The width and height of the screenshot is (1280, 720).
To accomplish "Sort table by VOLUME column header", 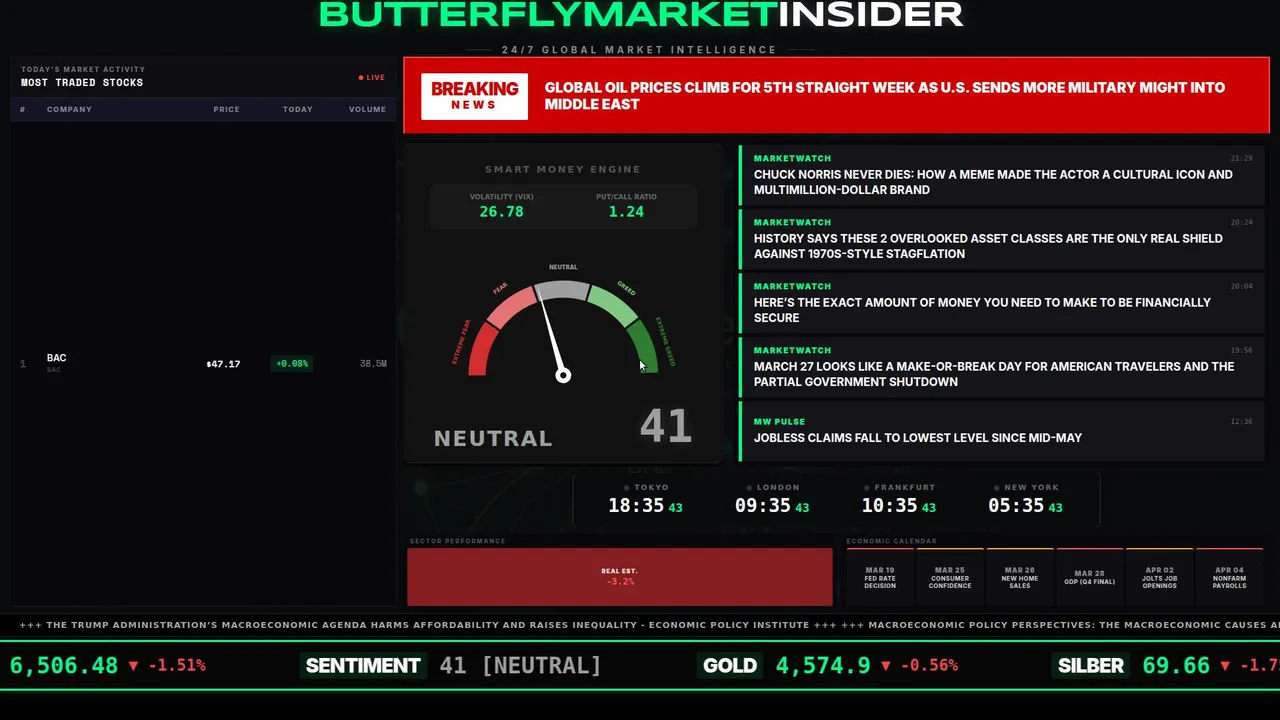I will pos(367,109).
